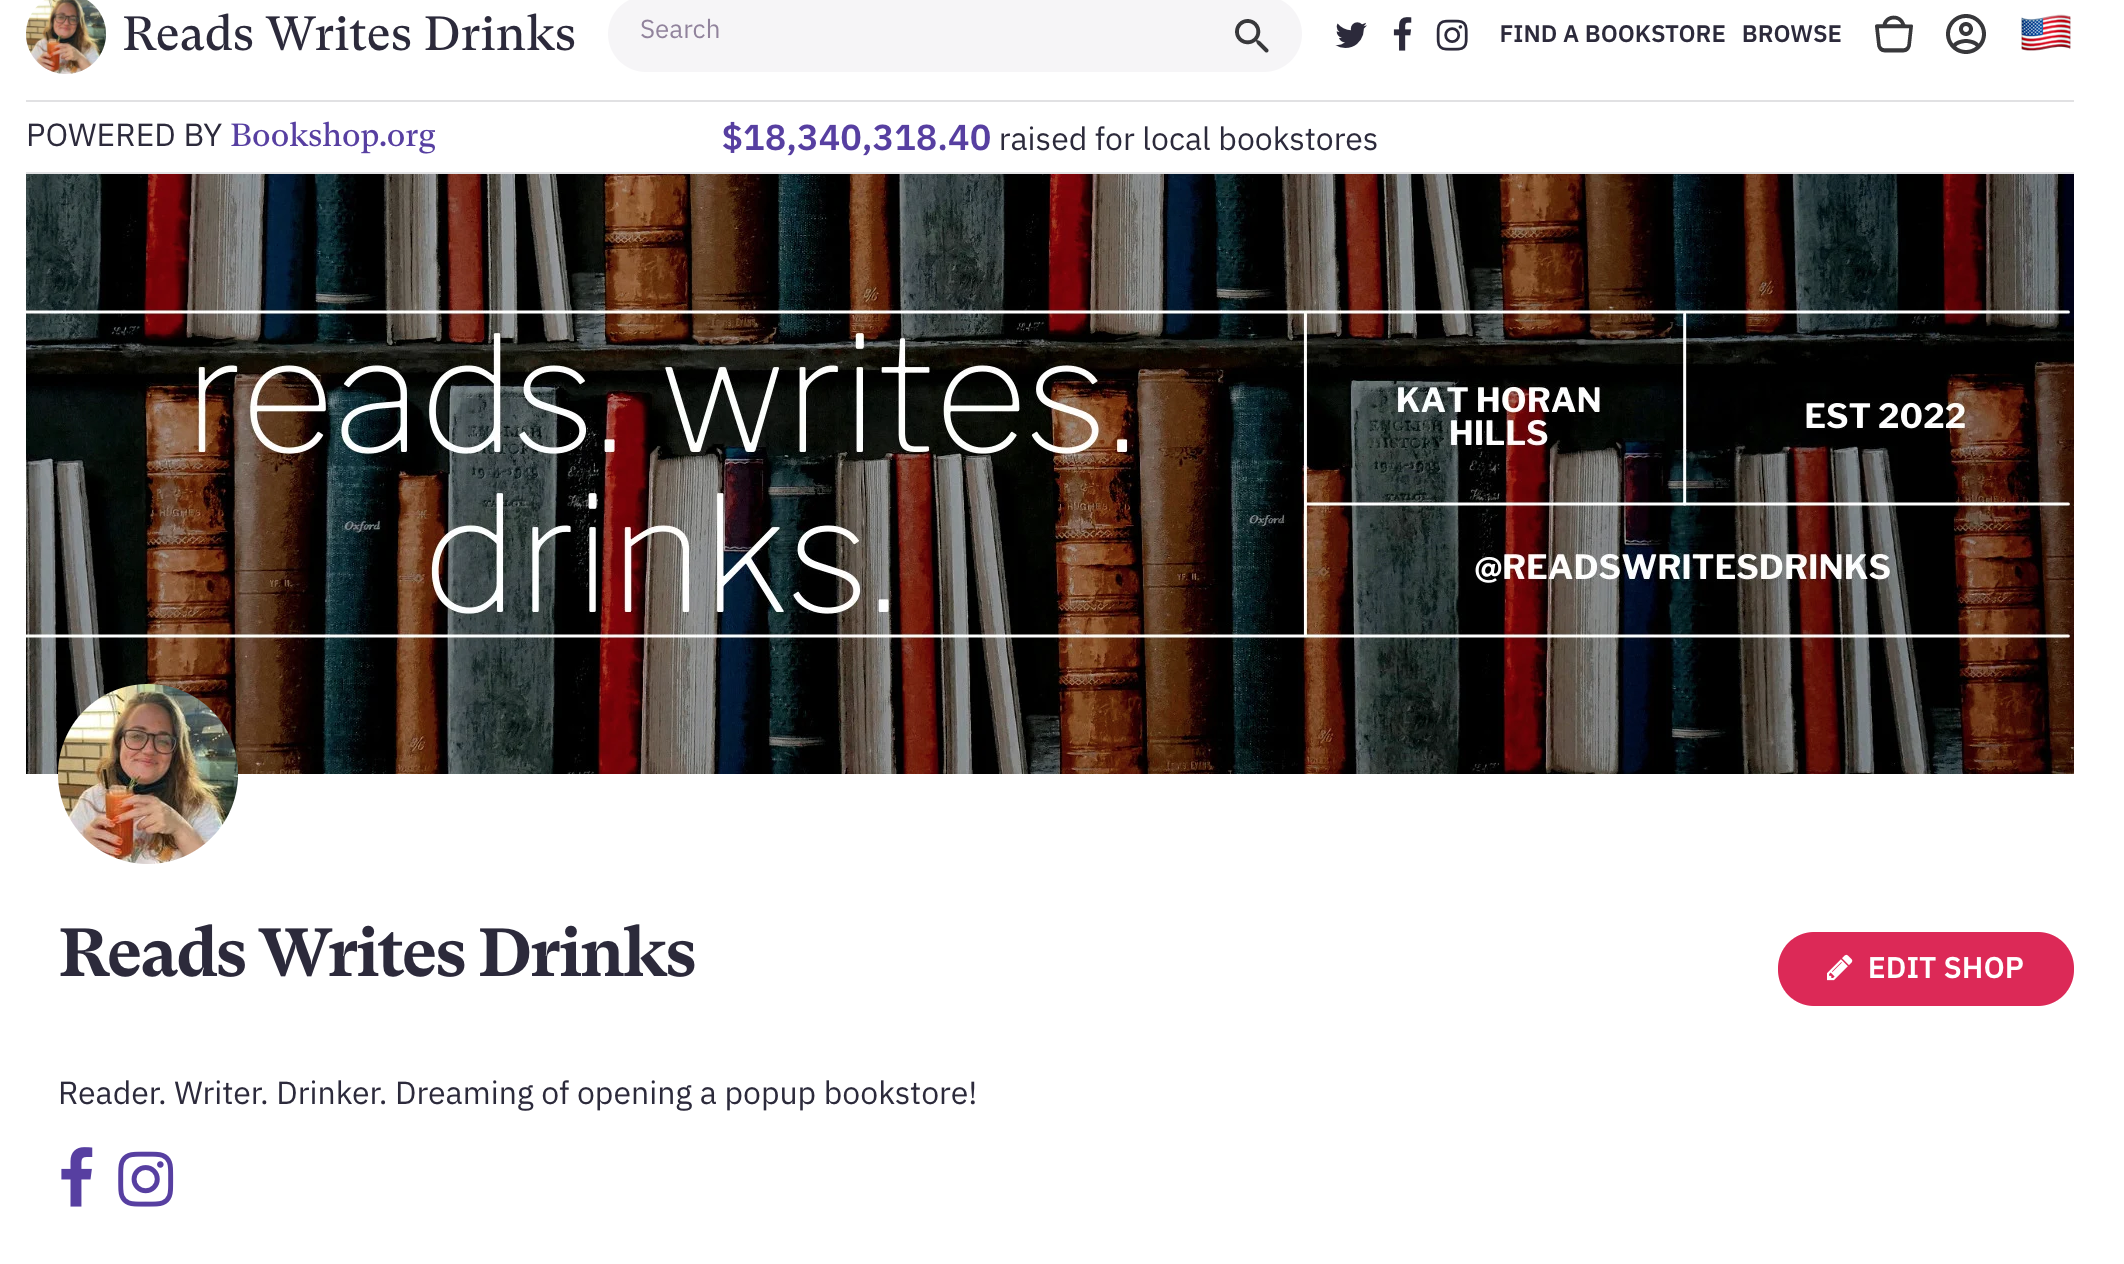Open the shopping bag cart icon

pyautogui.click(x=1893, y=35)
